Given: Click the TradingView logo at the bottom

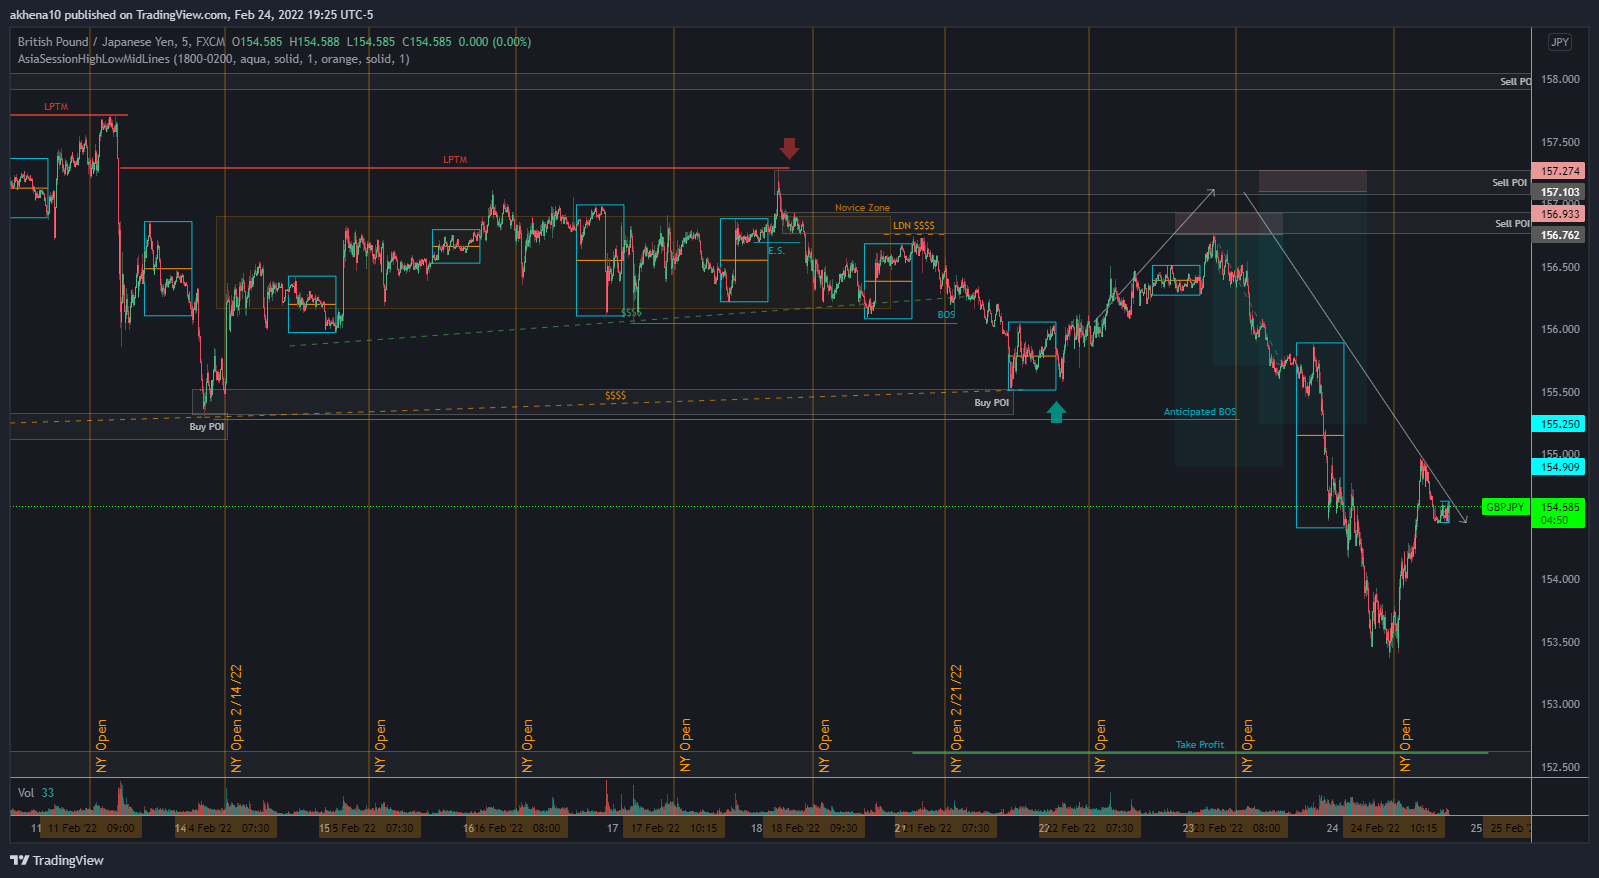Looking at the screenshot, I should point(57,860).
